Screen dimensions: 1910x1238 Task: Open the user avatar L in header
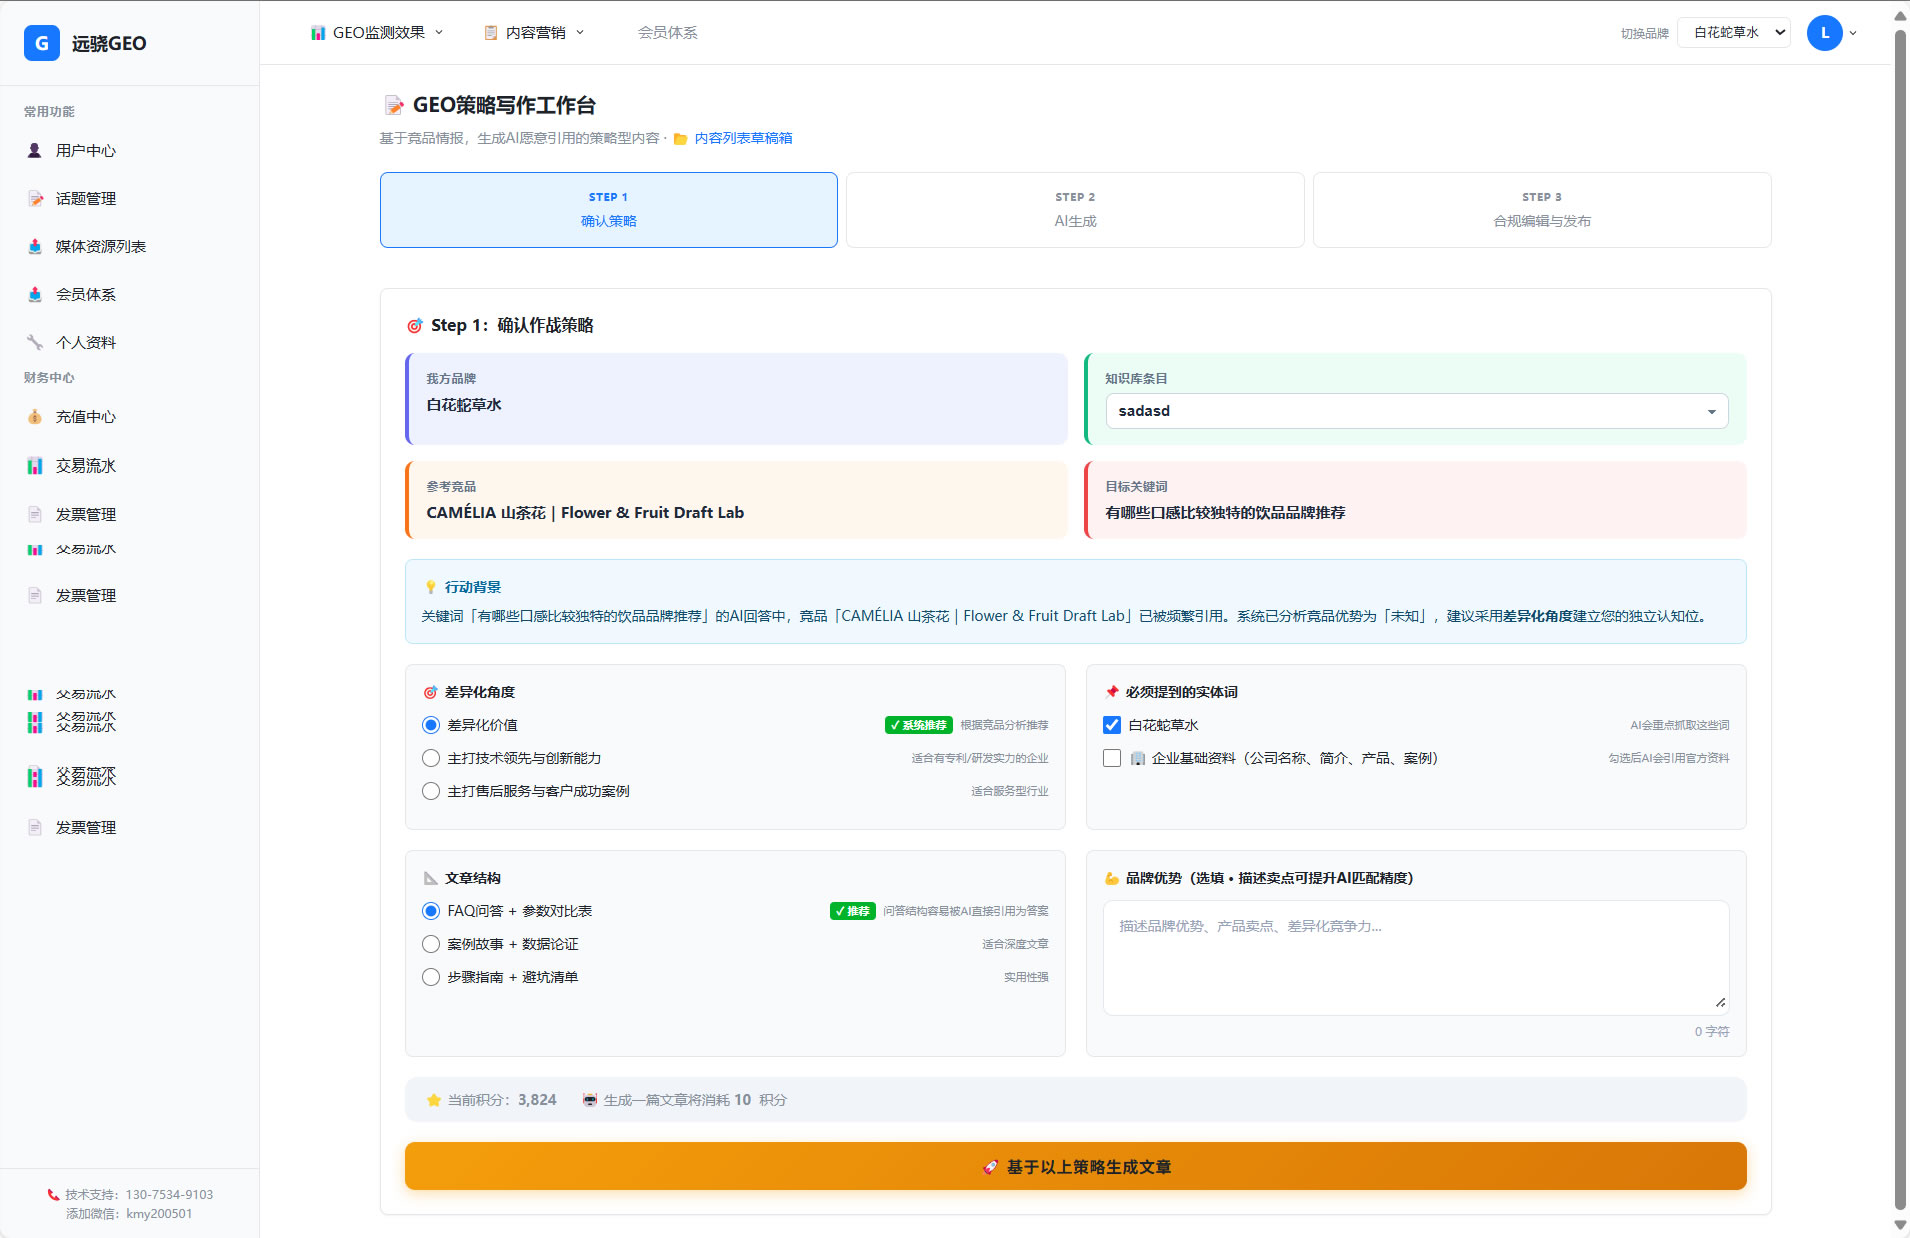pyautogui.click(x=1825, y=33)
